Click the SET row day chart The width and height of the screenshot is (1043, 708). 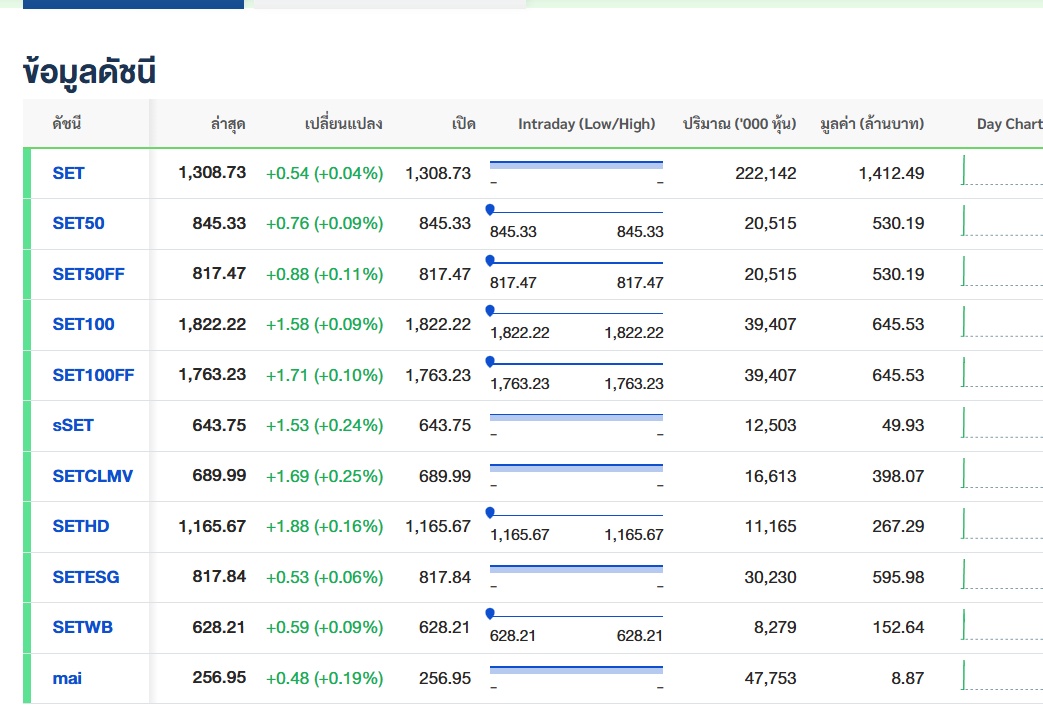click(x=1001, y=172)
